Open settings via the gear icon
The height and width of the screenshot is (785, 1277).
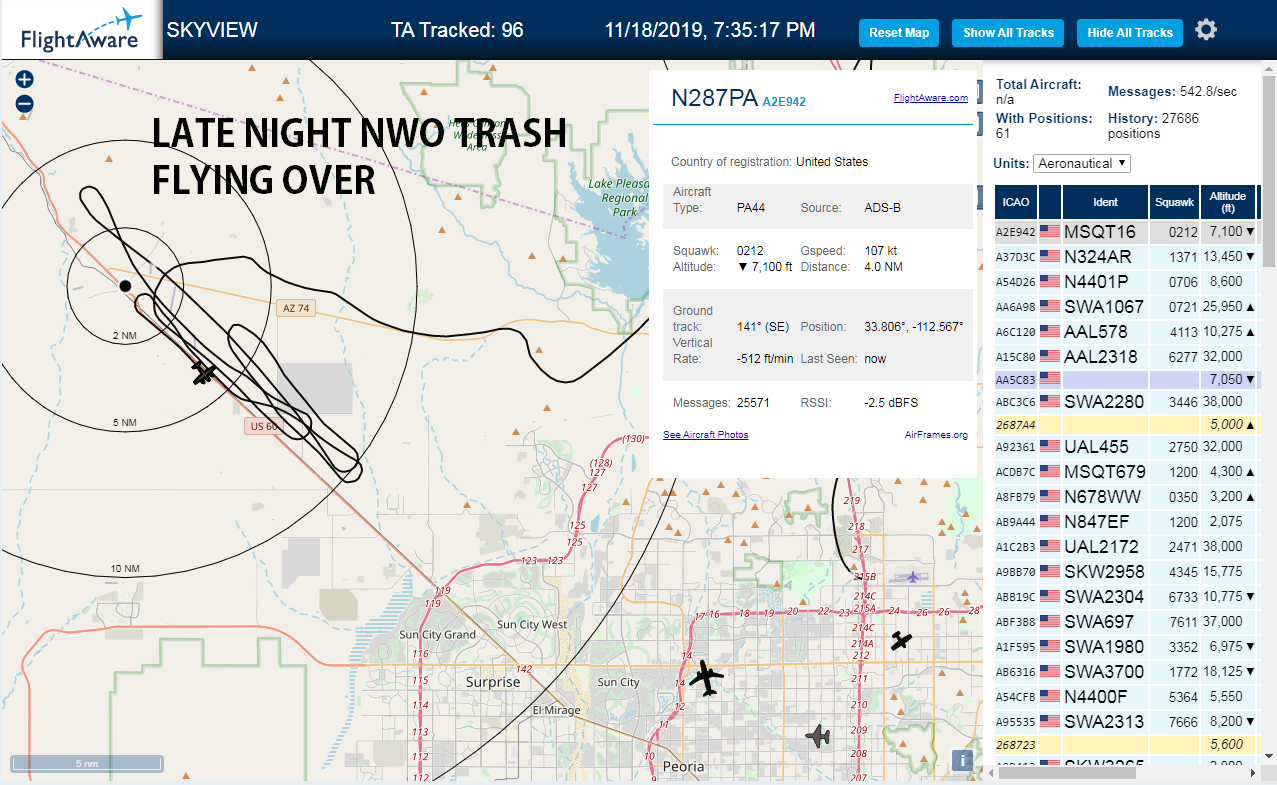tap(1206, 30)
